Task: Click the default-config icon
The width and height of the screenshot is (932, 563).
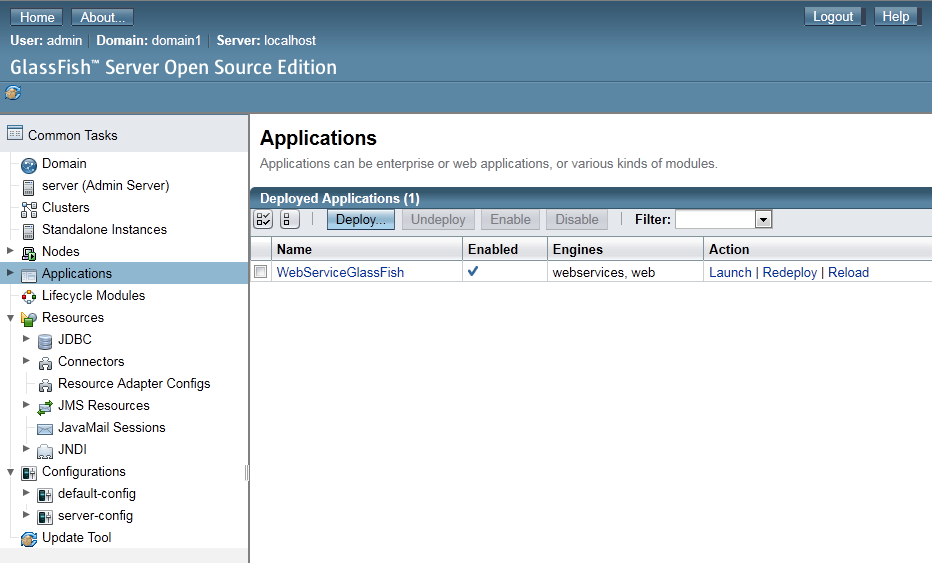Action: (45, 495)
